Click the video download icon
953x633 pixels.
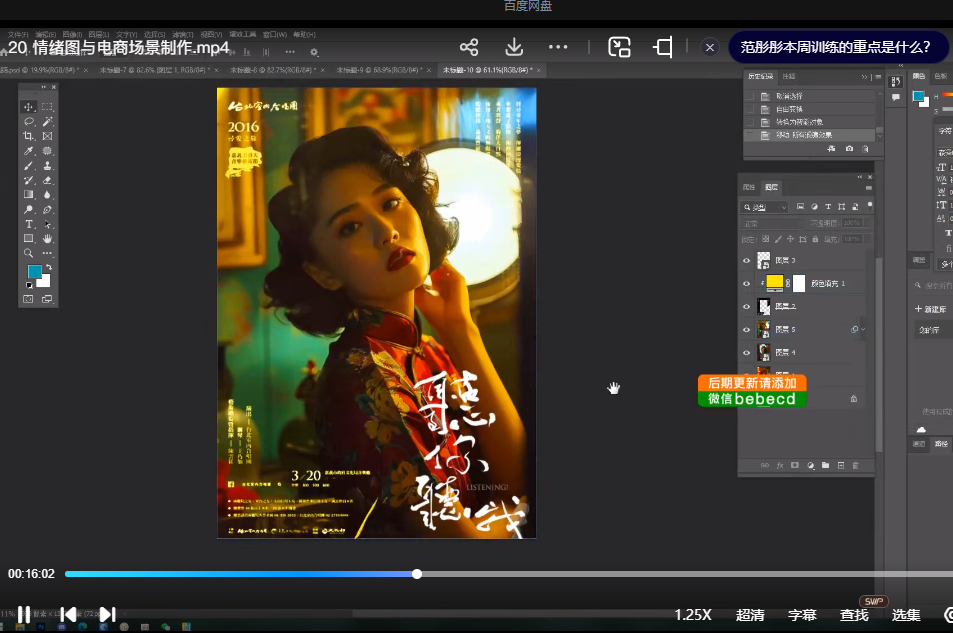tap(514, 47)
